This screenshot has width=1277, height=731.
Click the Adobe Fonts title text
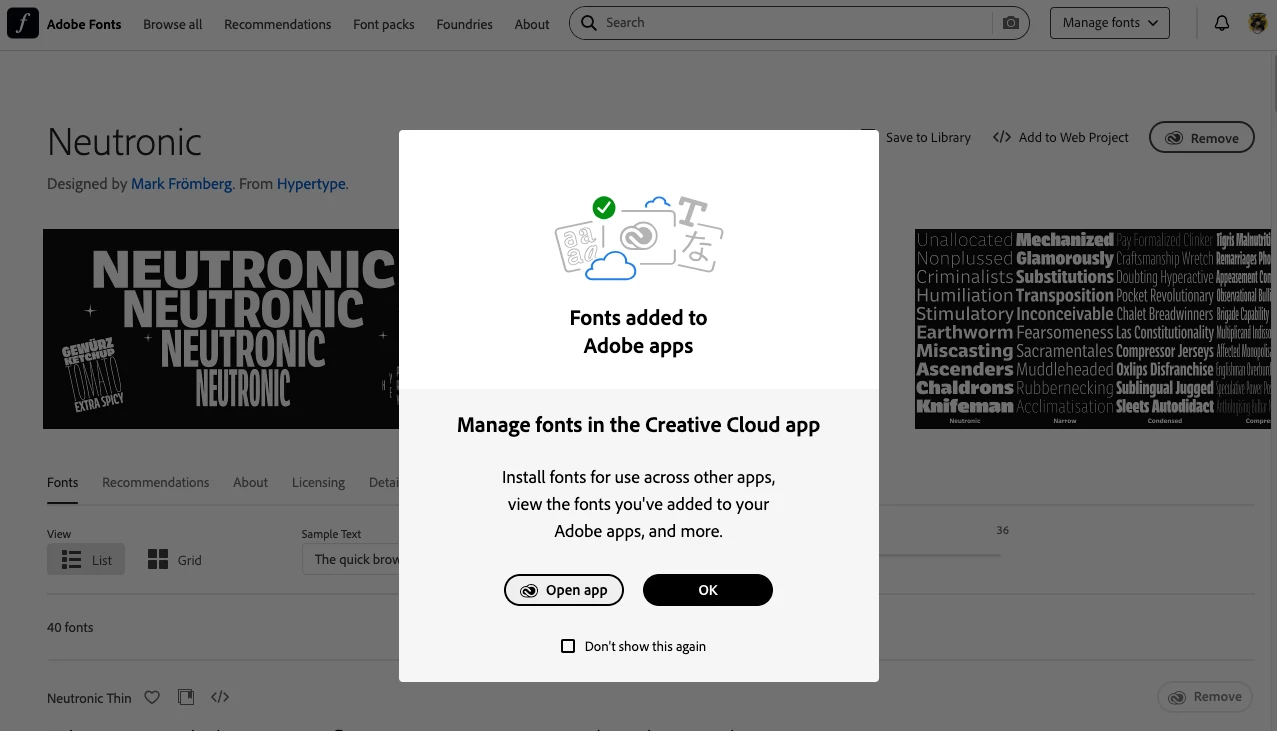tap(84, 24)
